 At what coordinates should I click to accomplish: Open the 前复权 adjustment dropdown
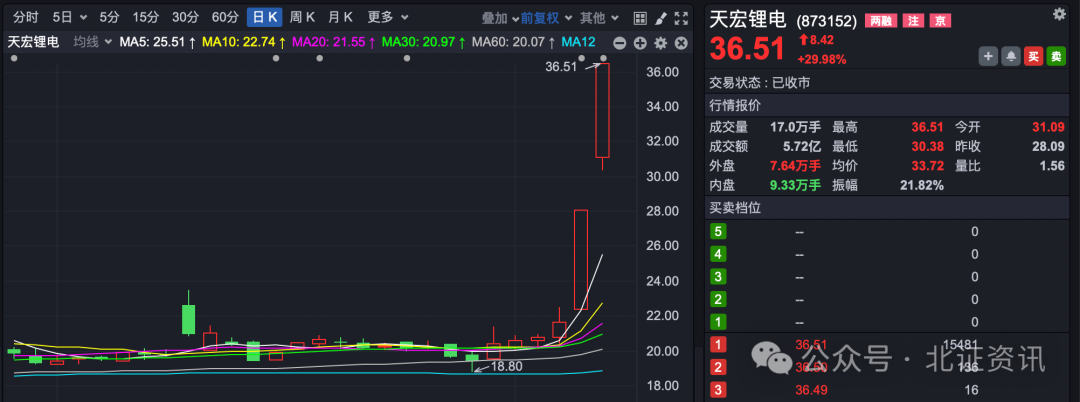click(545, 18)
